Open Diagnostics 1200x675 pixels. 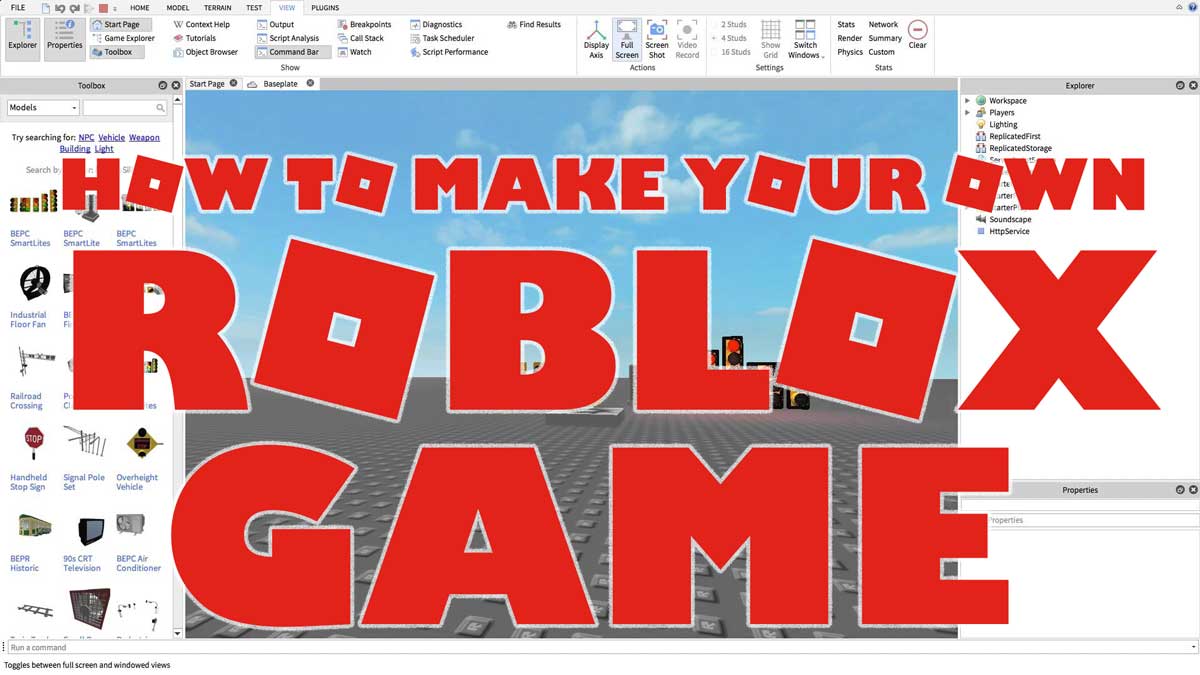435,24
